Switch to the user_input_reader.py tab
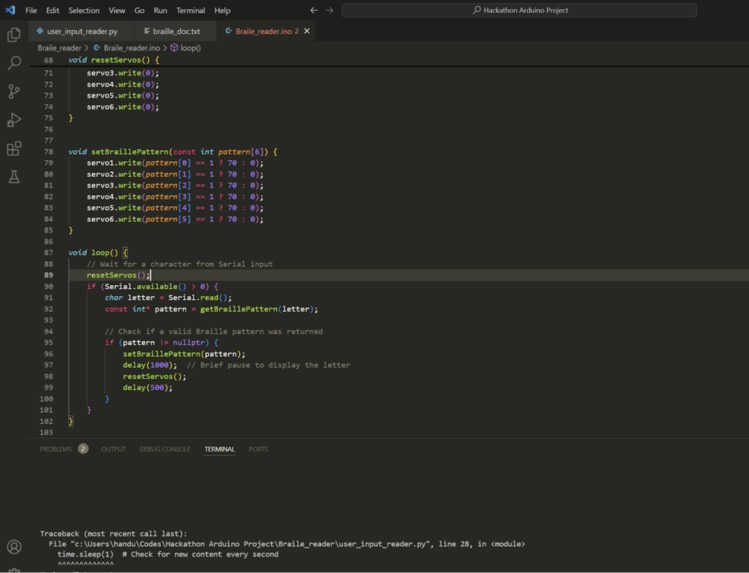The image size is (749, 573). tap(82, 31)
